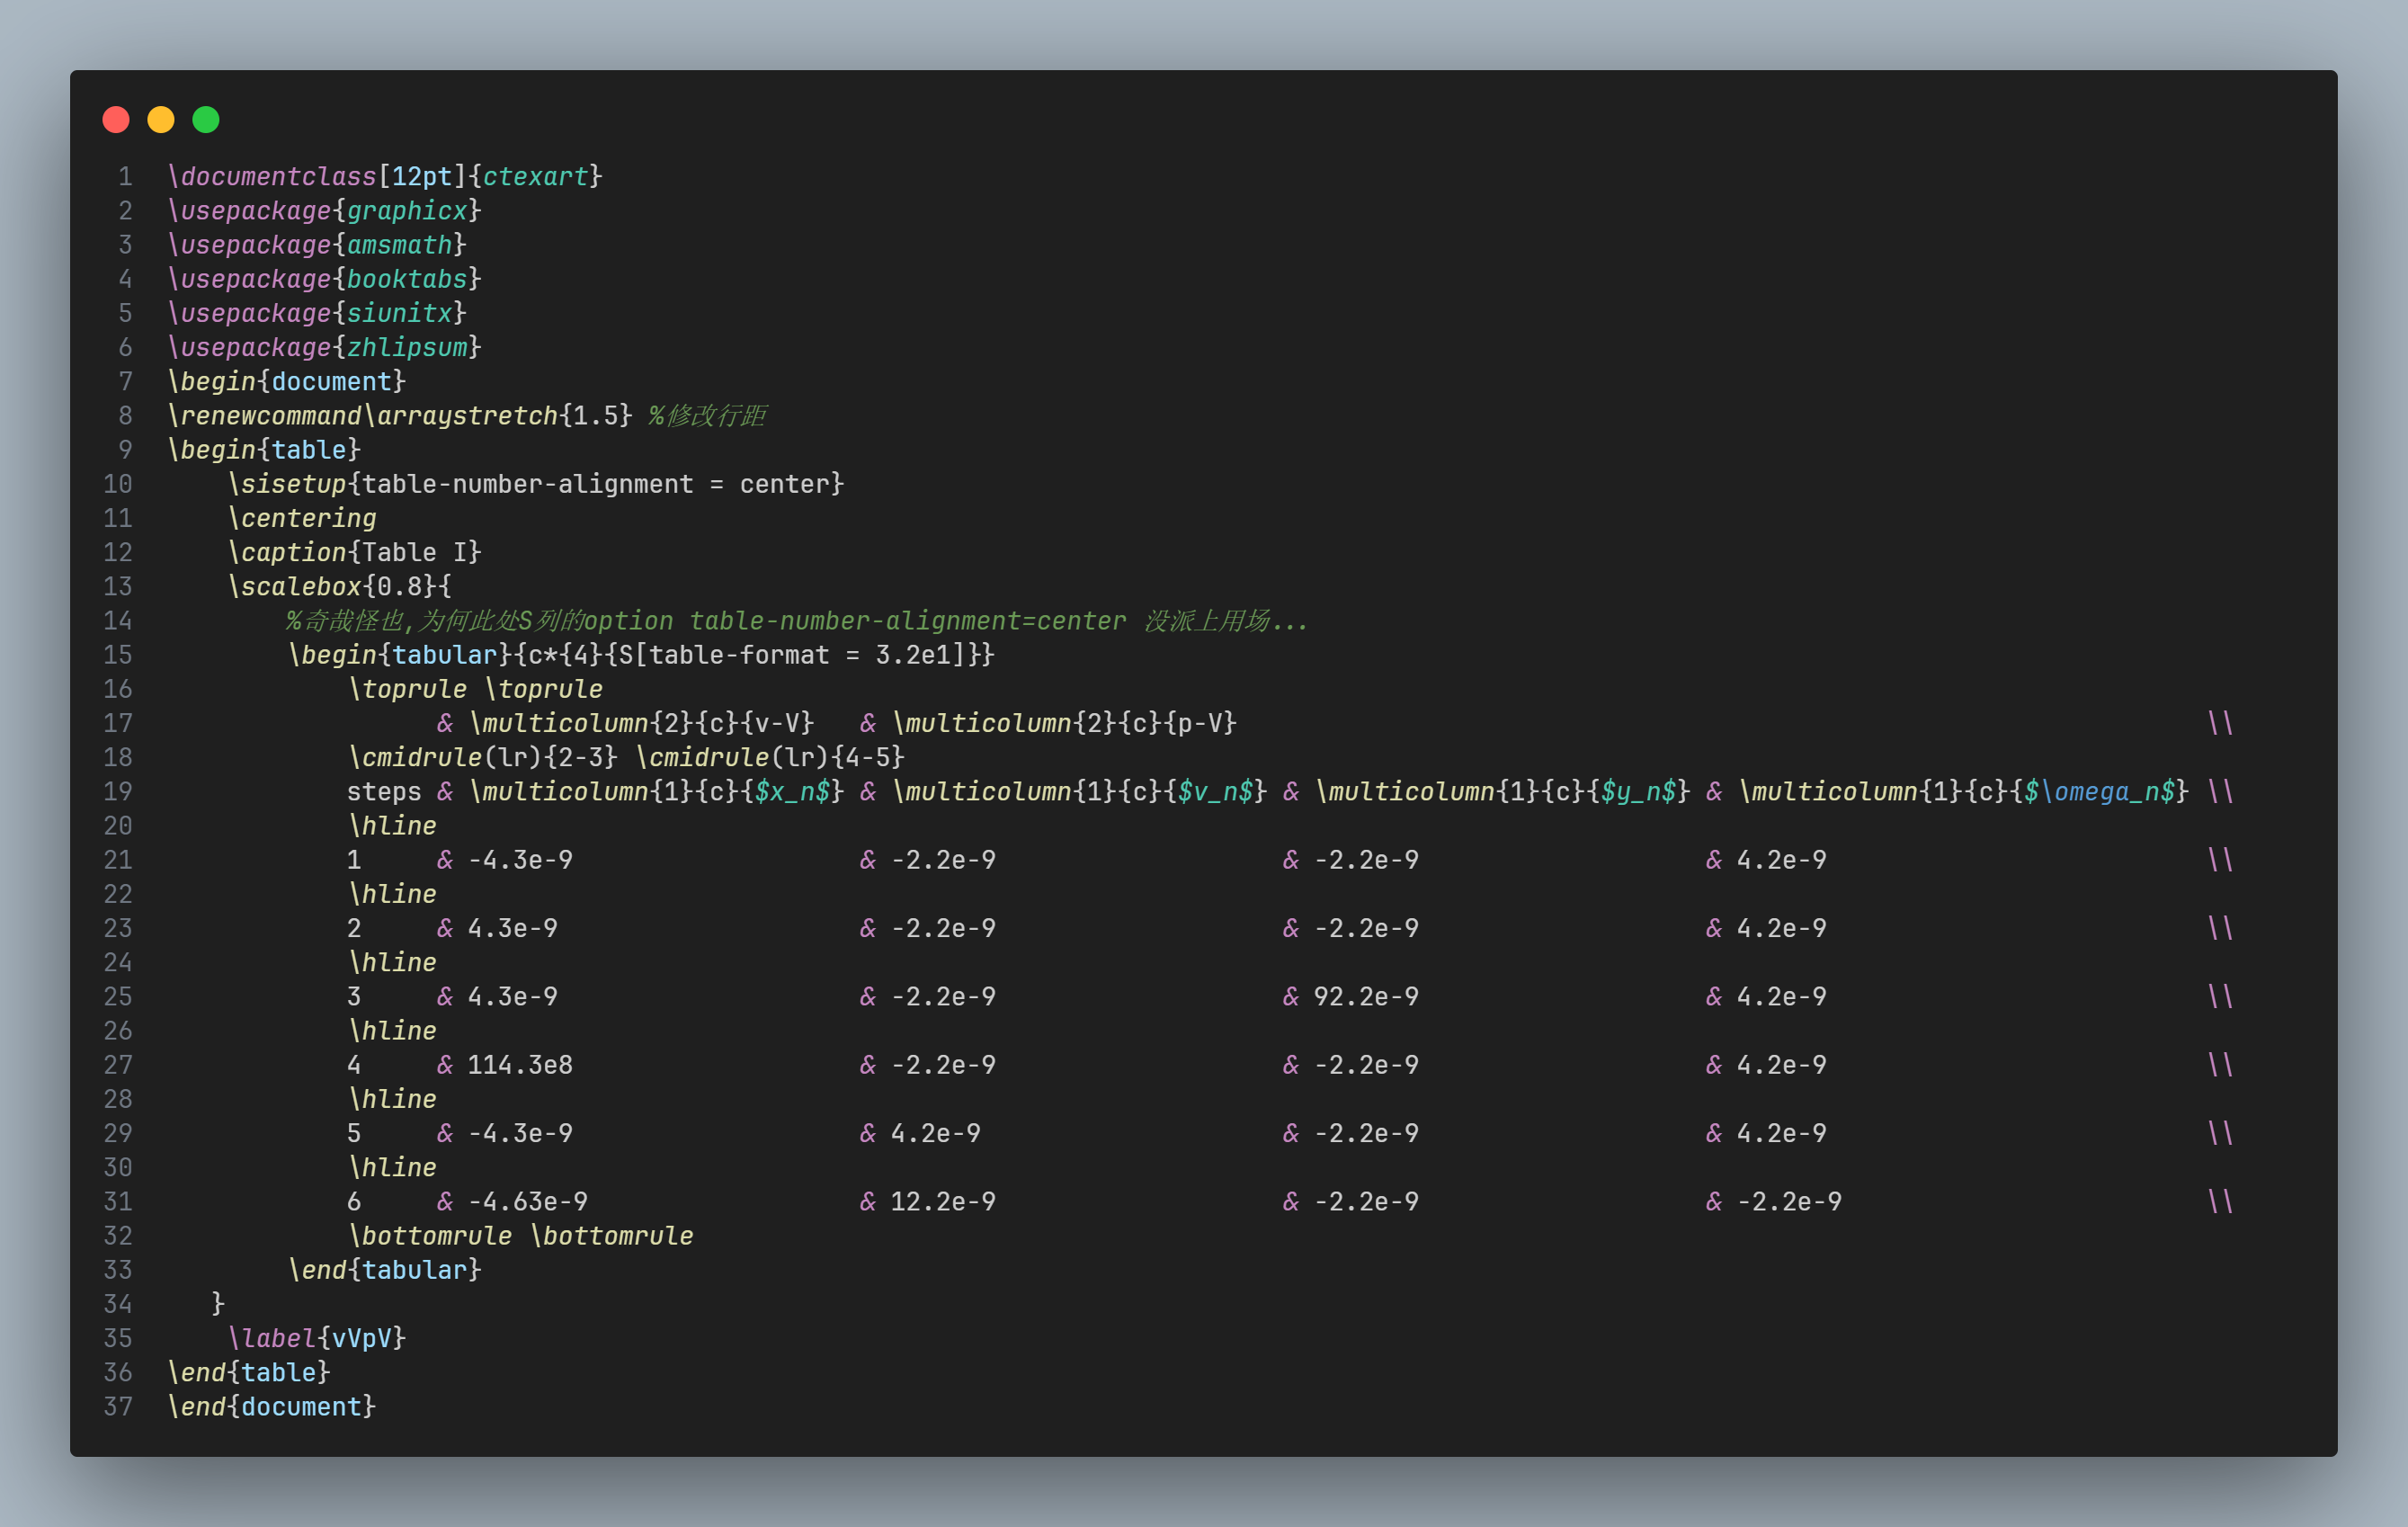2408x1527 pixels.
Task: Click the value -4.63e-9 on line 31
Action: (x=528, y=1202)
